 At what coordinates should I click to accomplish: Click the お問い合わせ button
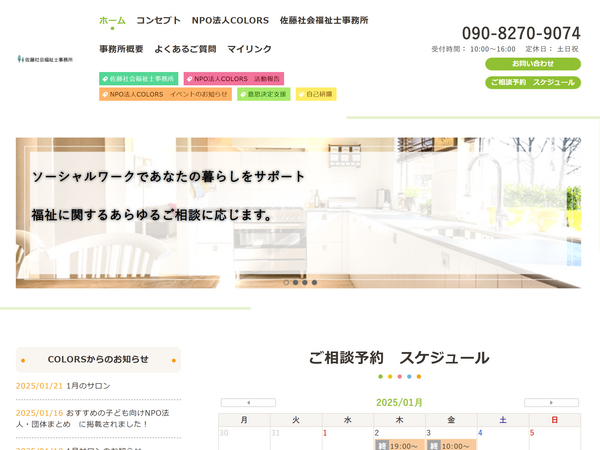pyautogui.click(x=533, y=64)
